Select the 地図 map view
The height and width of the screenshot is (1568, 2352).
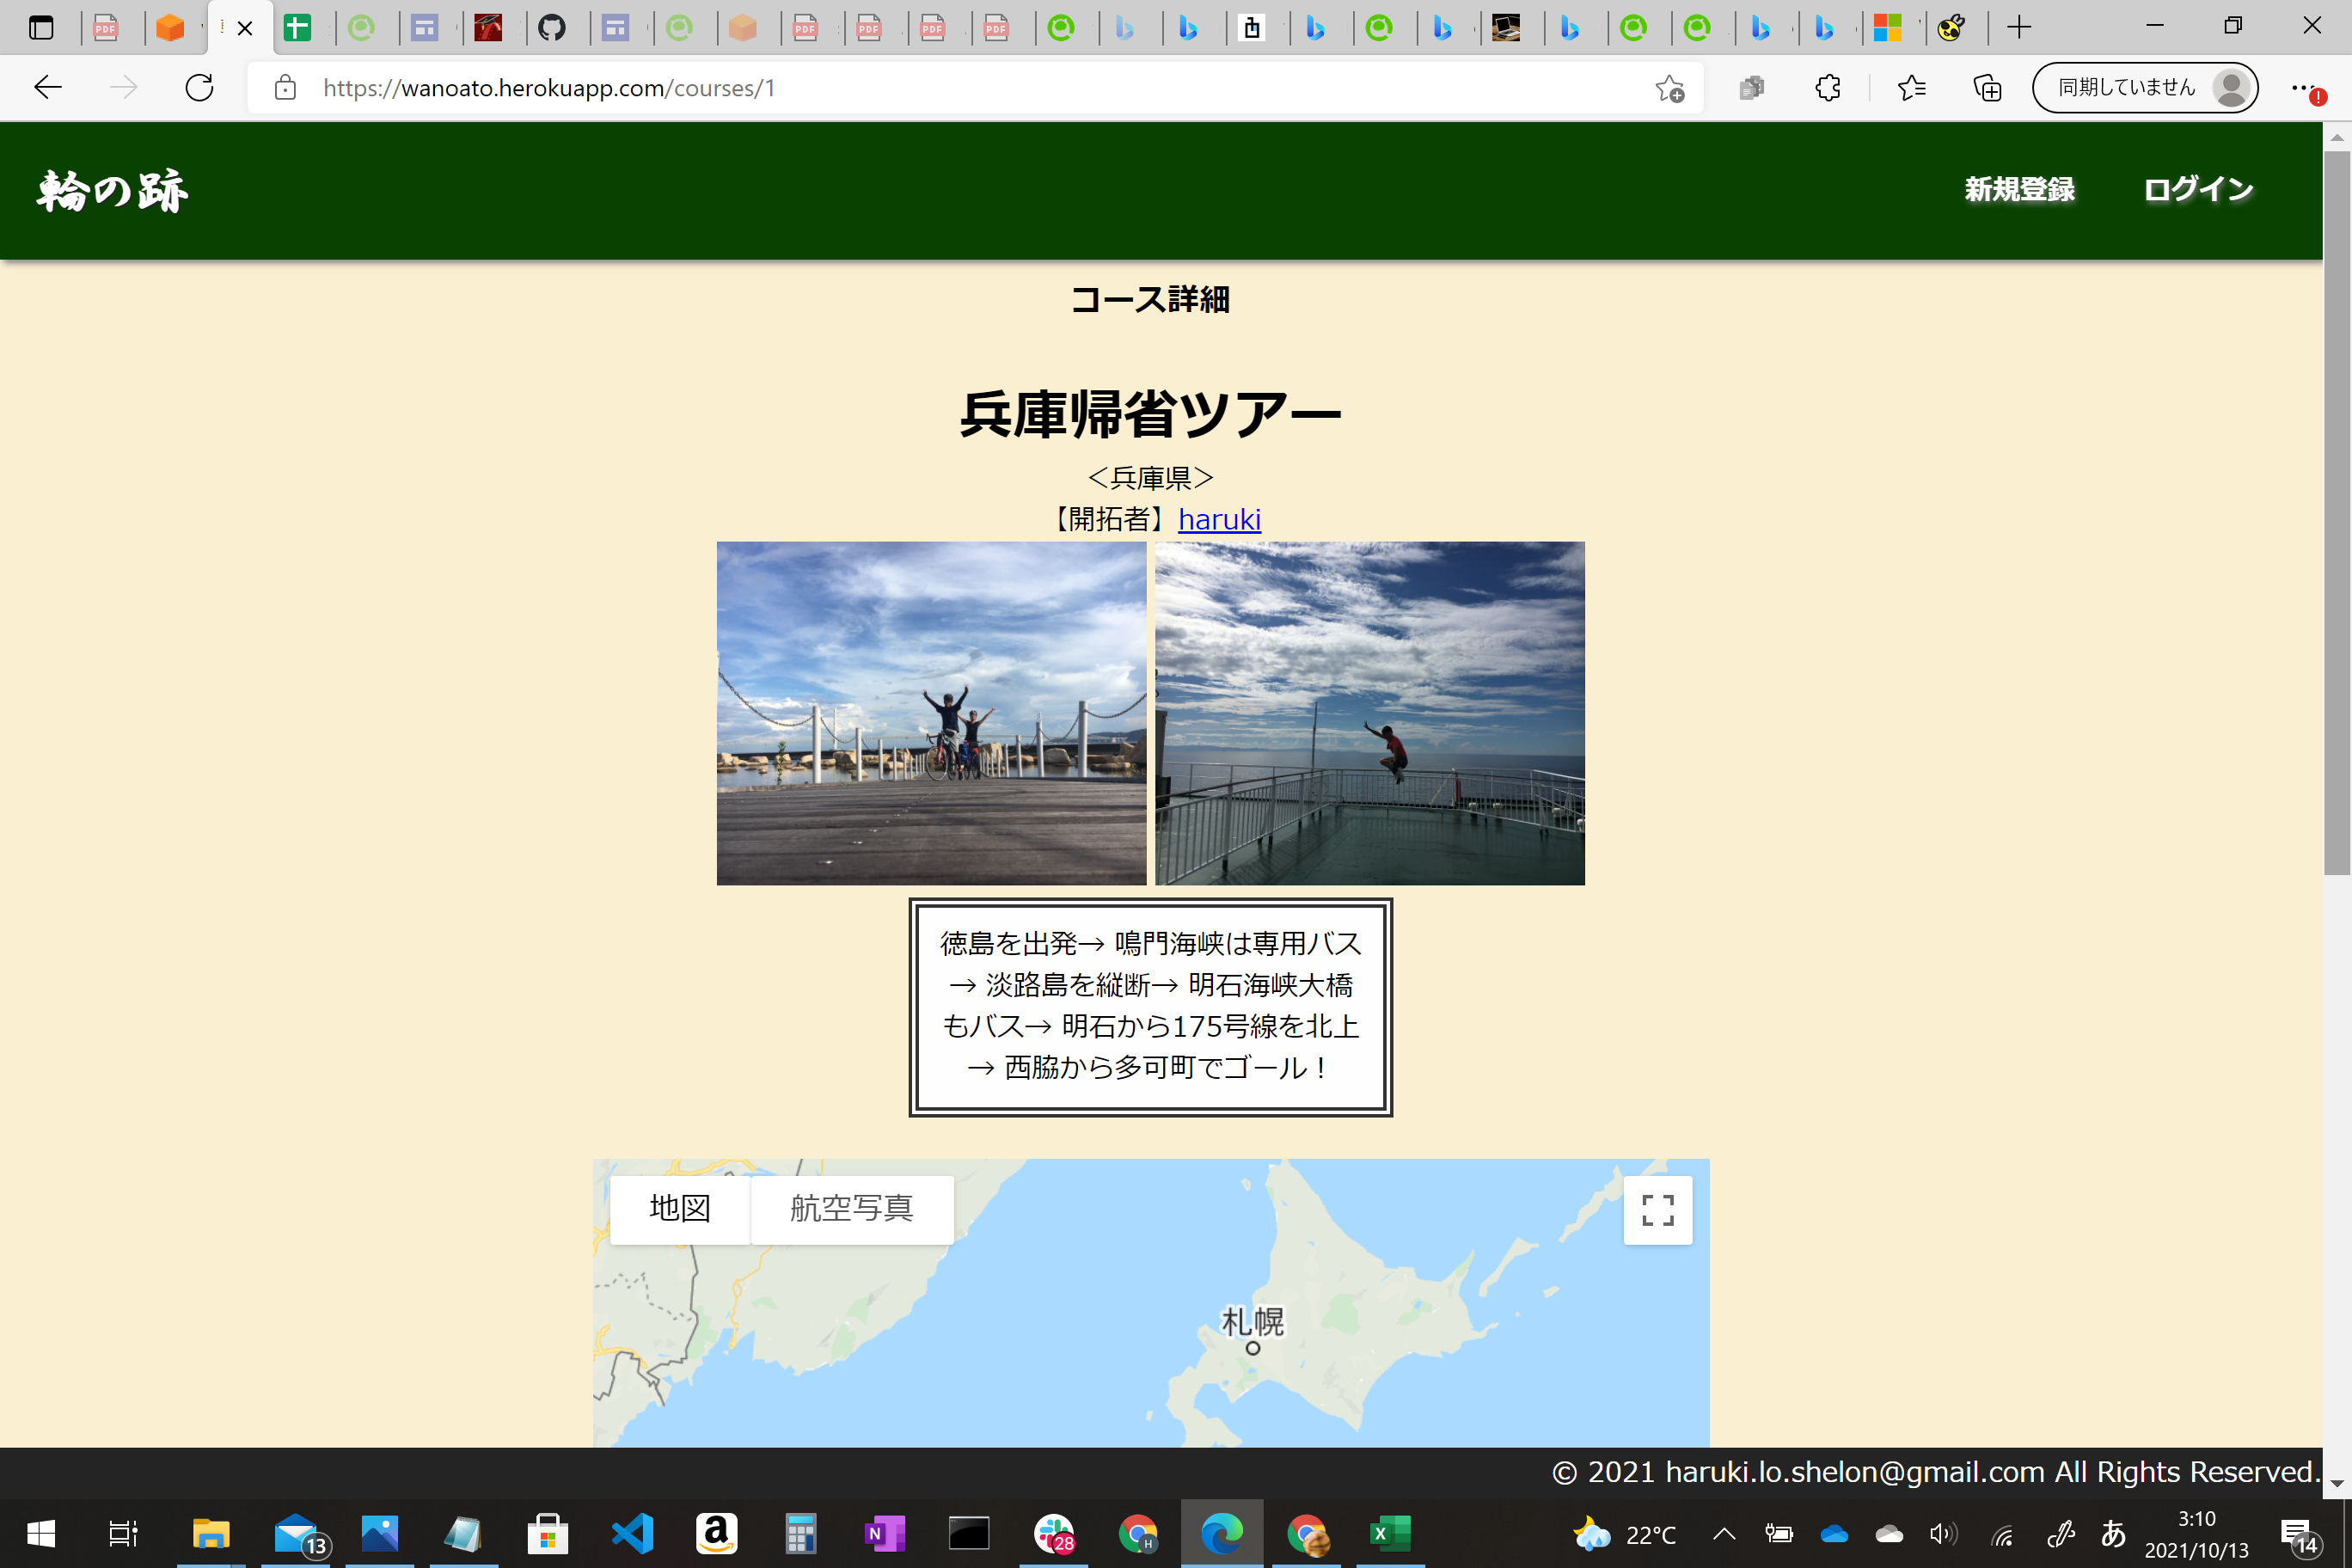680,1208
